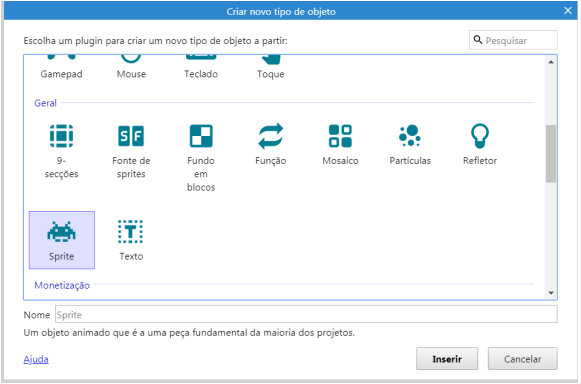
Task: Select the Mouse input plugin
Action: click(131, 67)
